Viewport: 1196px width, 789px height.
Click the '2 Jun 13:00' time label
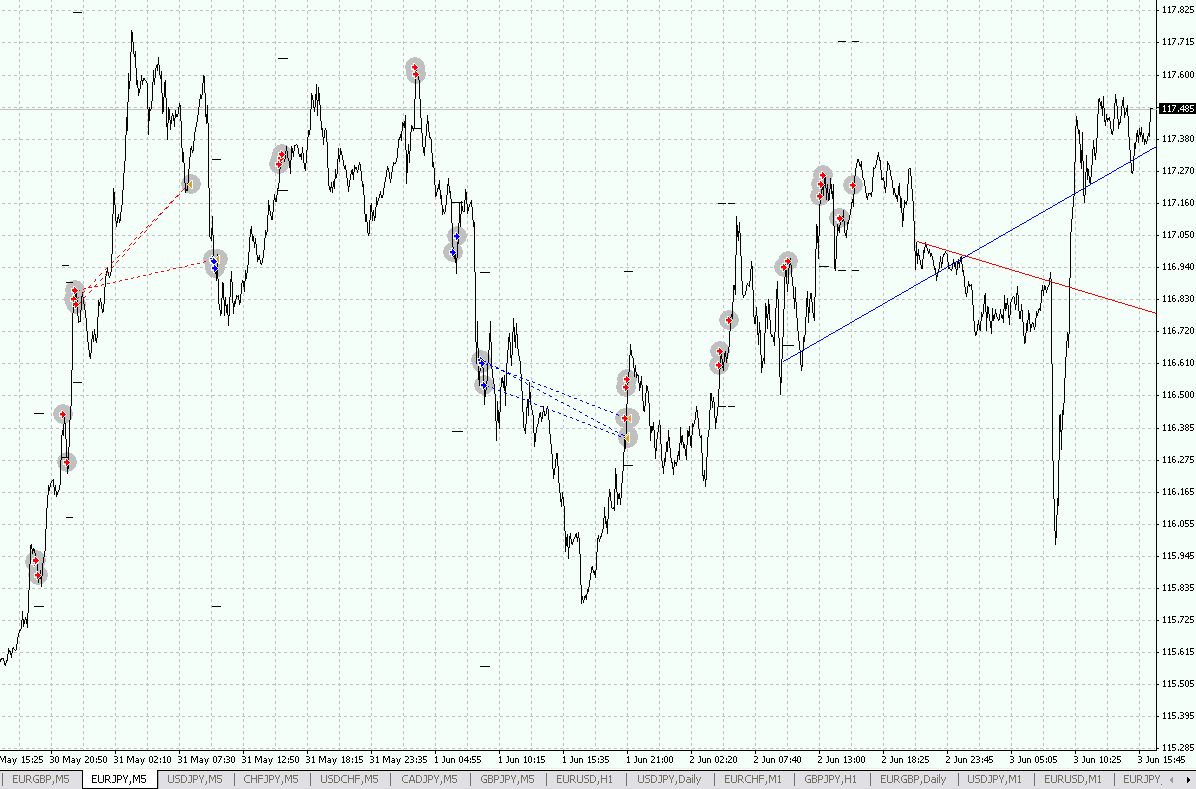(x=841, y=759)
